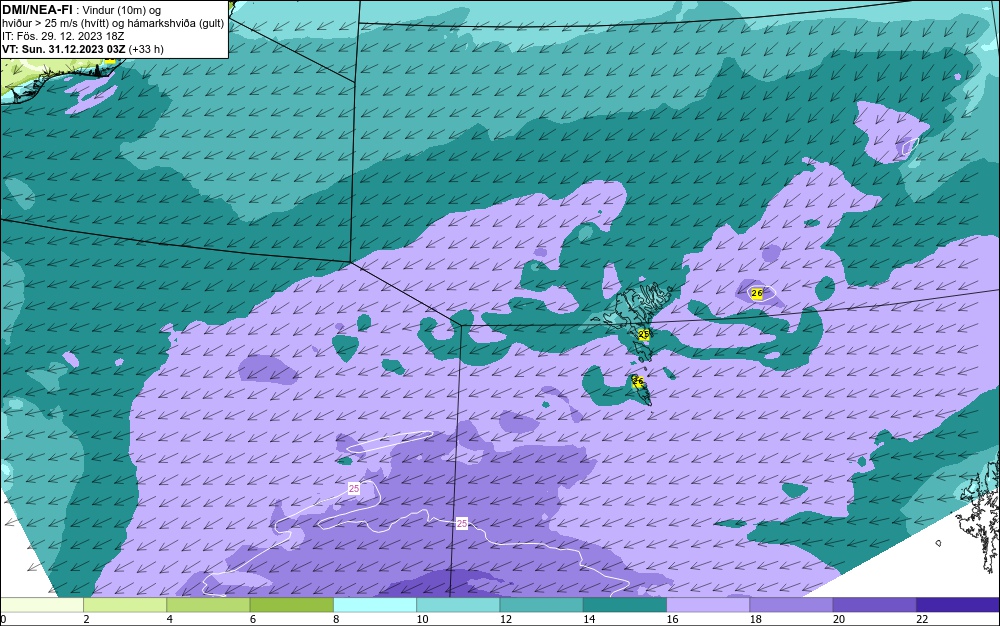Screen dimensions: 1000x626
Task: Click the legend tick label '10'
Action: pos(422,619)
